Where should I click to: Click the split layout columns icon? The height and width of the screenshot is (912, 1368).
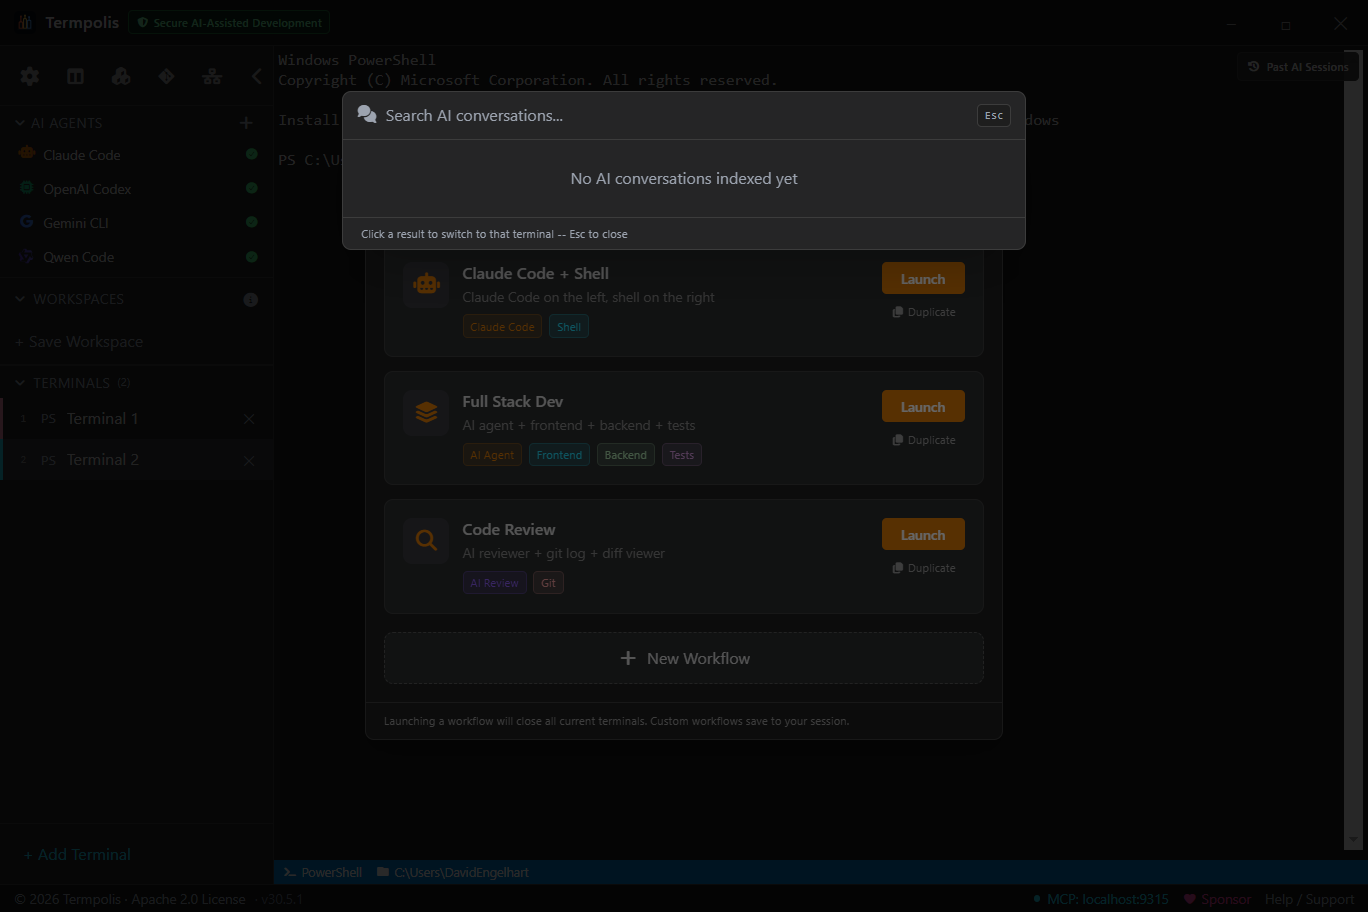coord(75,76)
